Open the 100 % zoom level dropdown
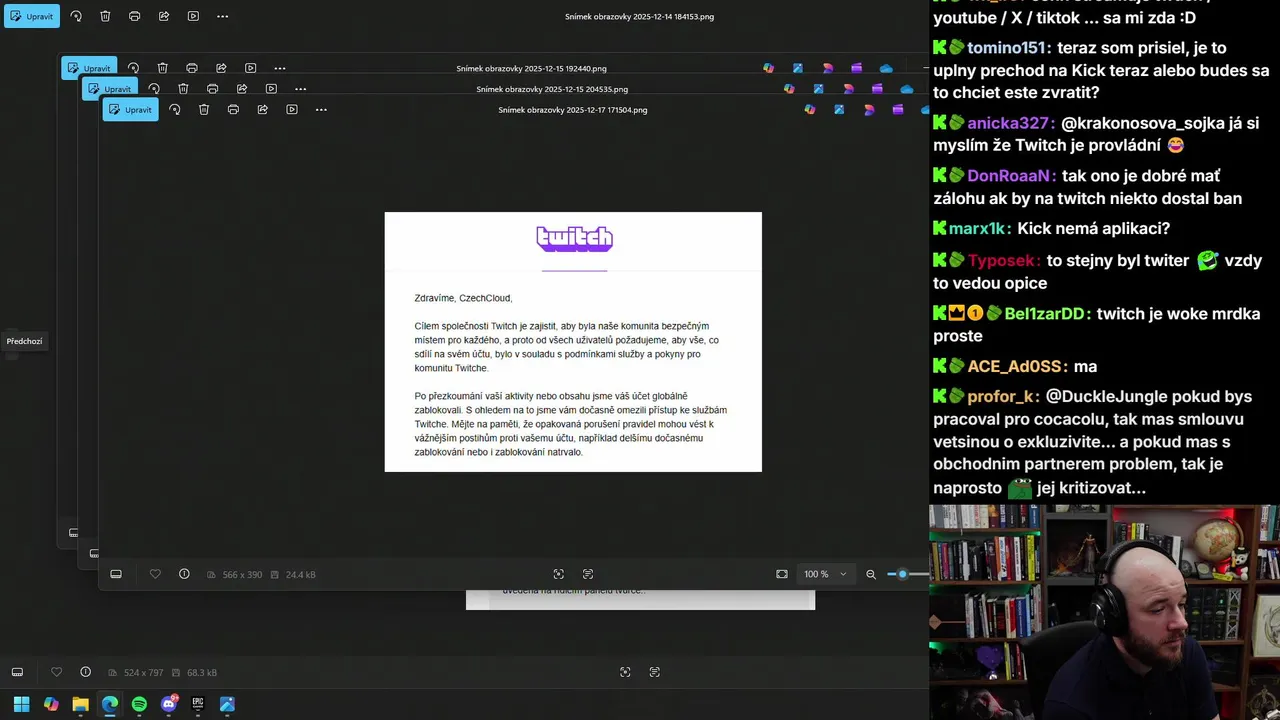Screen dimensions: 1280x720 click(826, 574)
